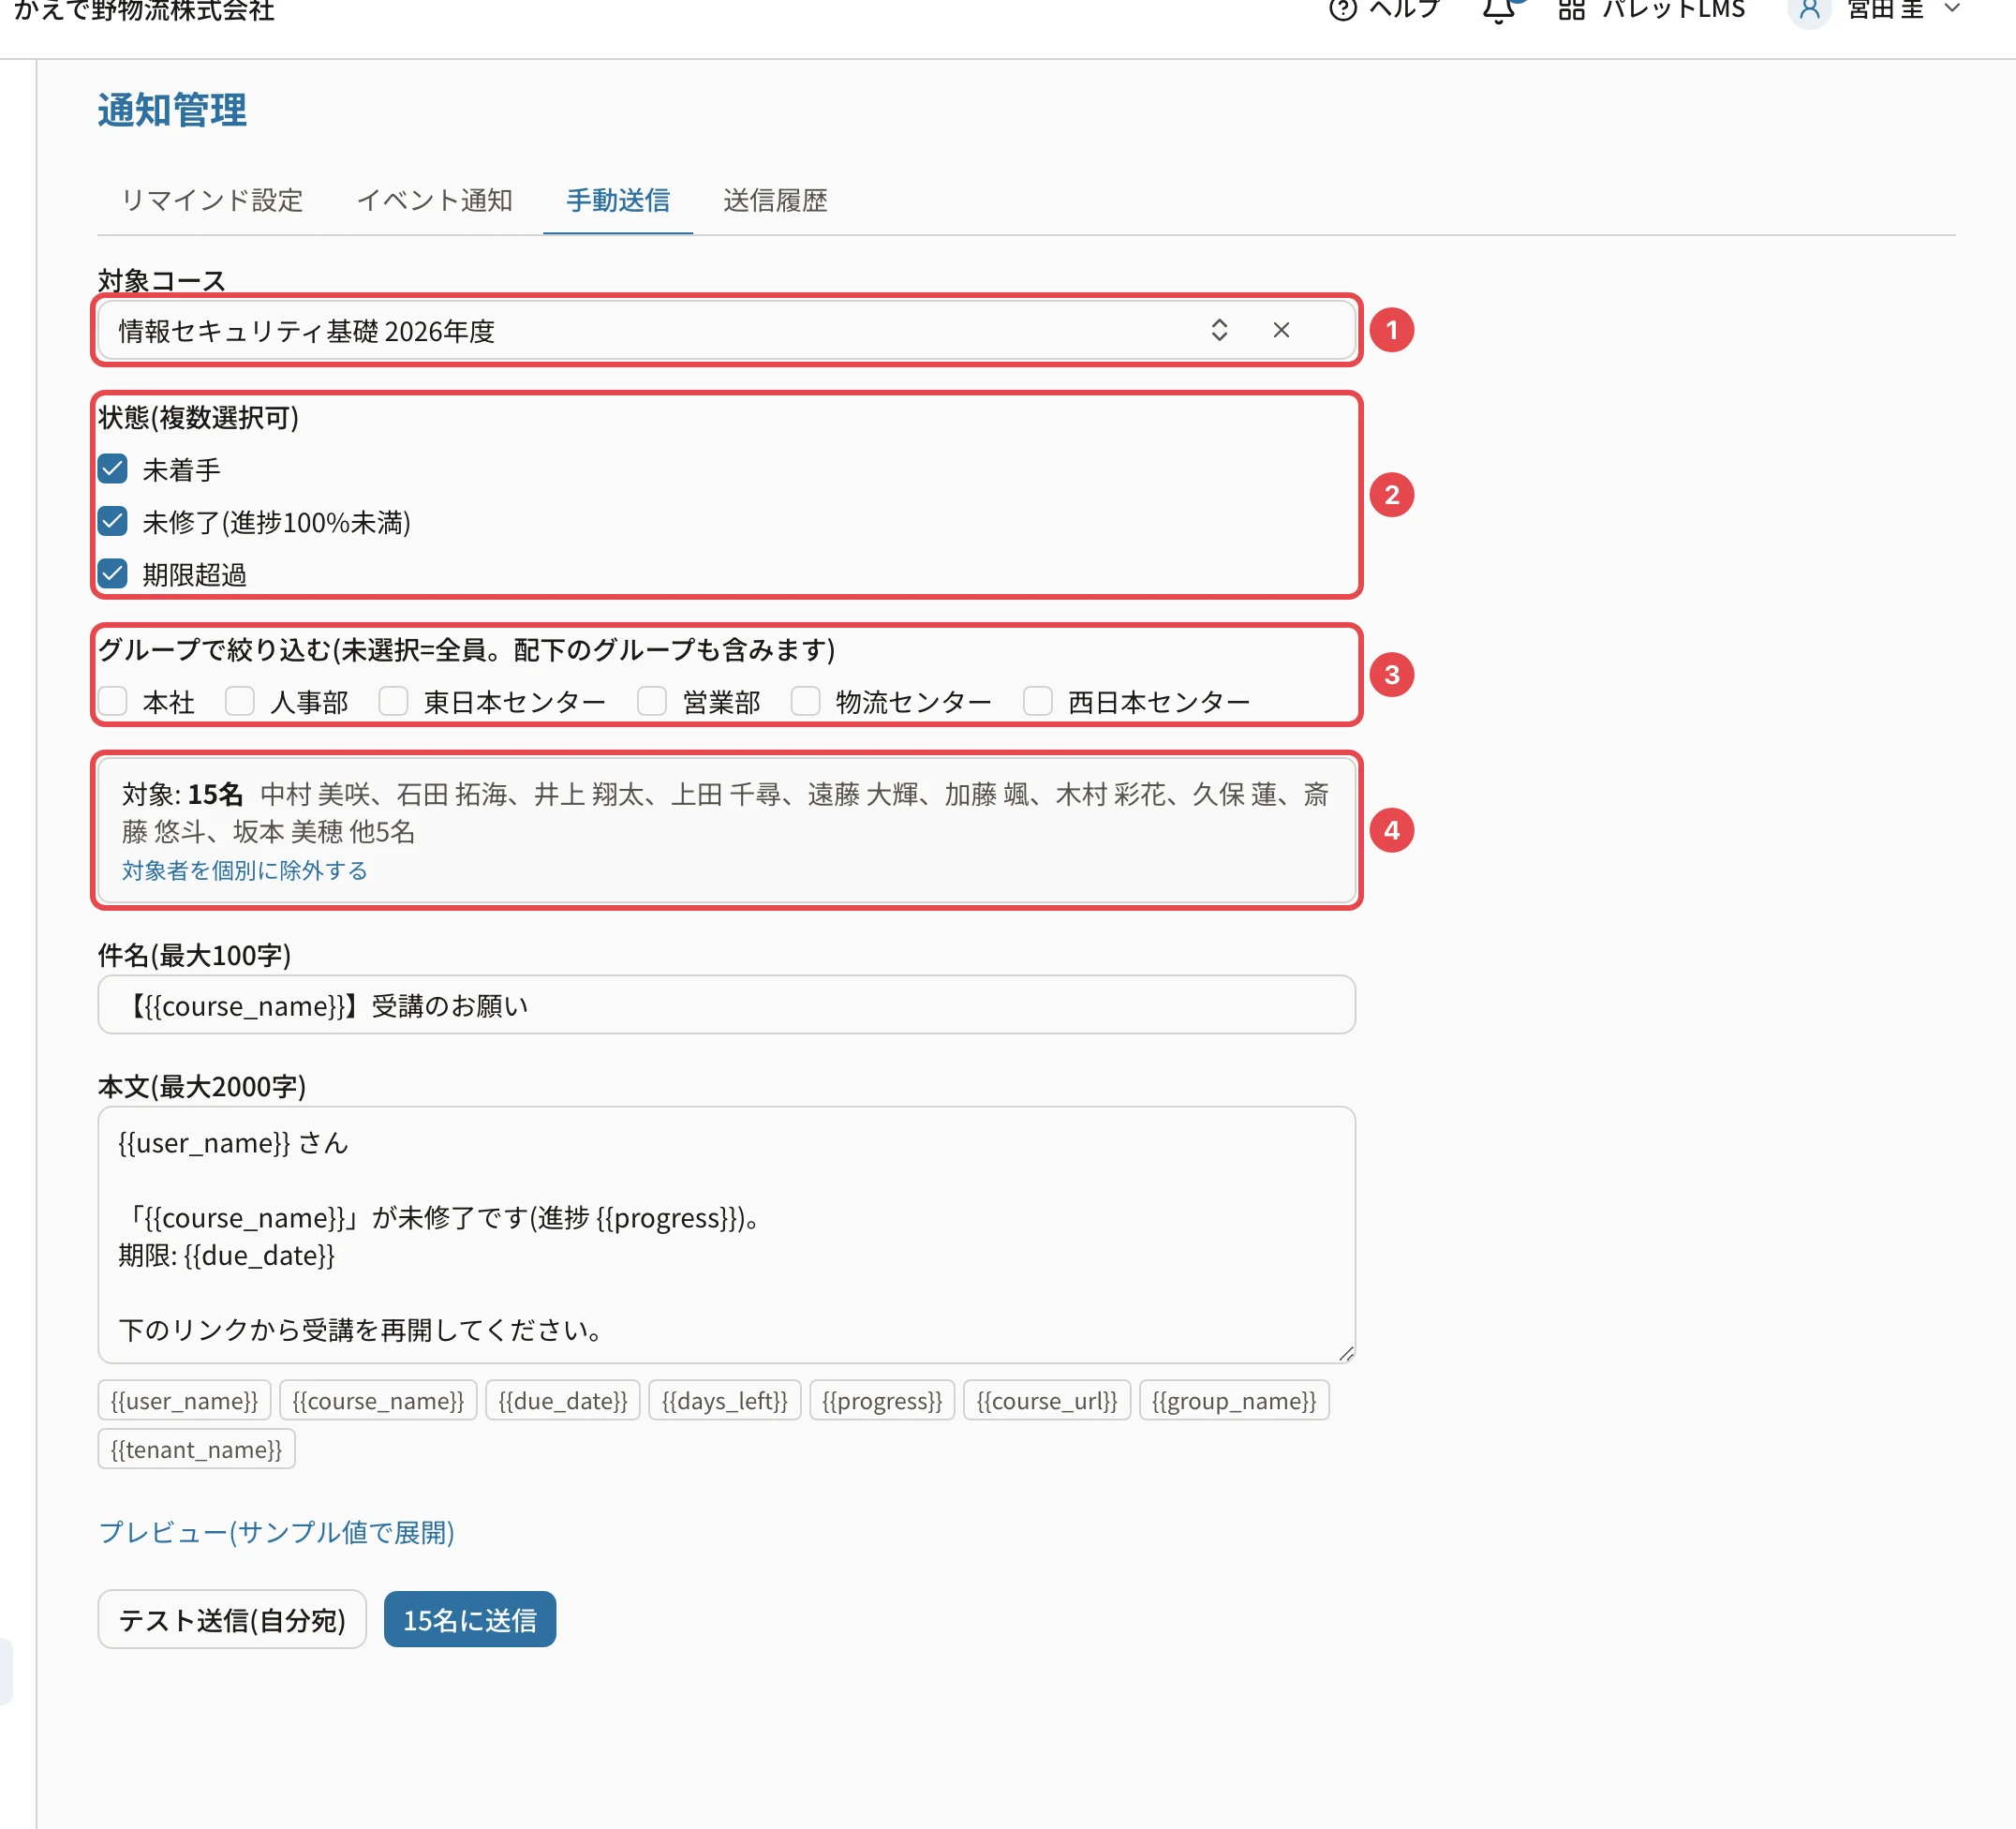Uncheck 未修了(進捗100%未満) checkbox

[x=113, y=521]
